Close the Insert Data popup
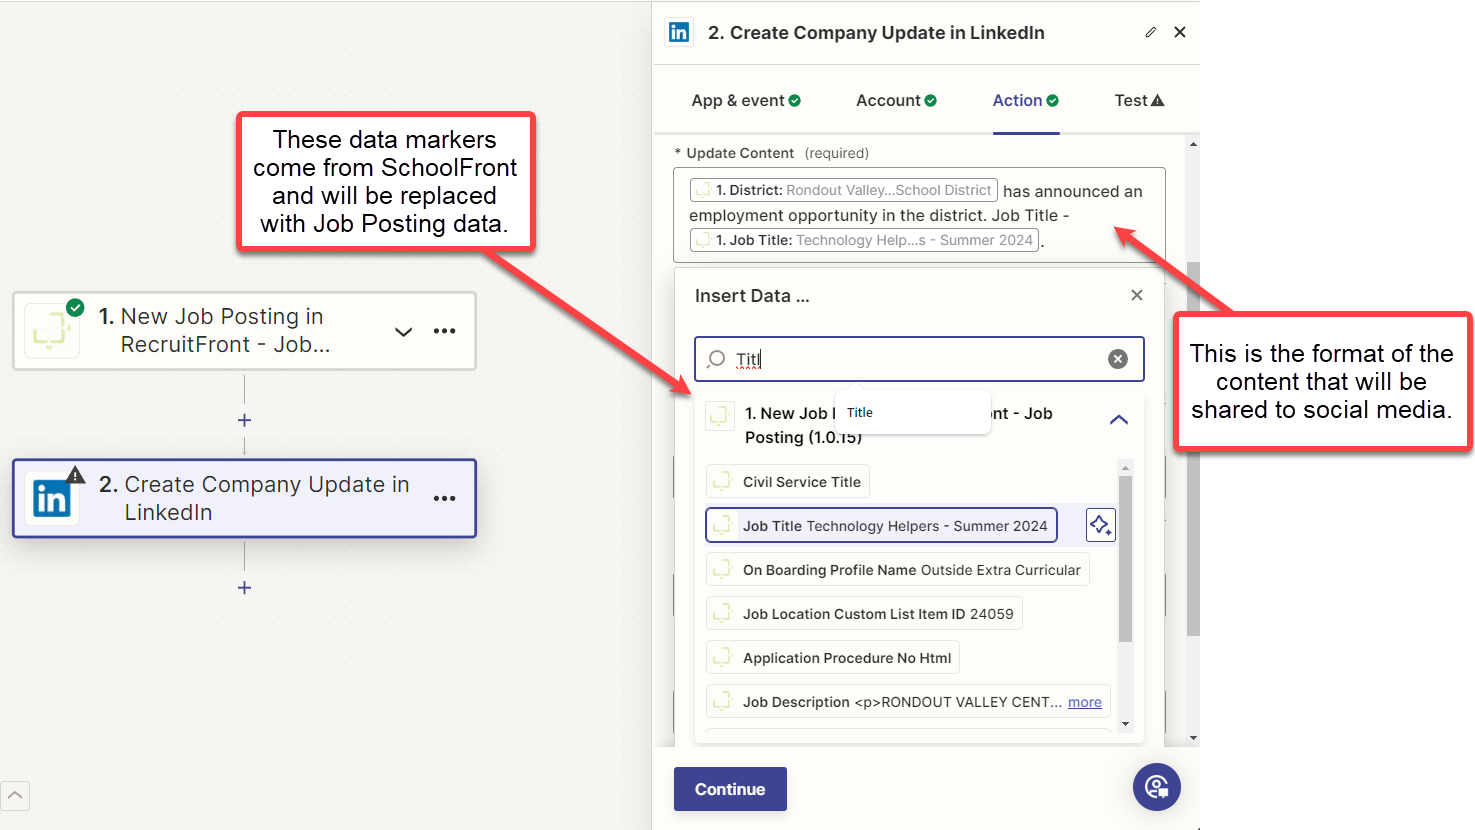This screenshot has height=830, width=1475. (x=1137, y=295)
